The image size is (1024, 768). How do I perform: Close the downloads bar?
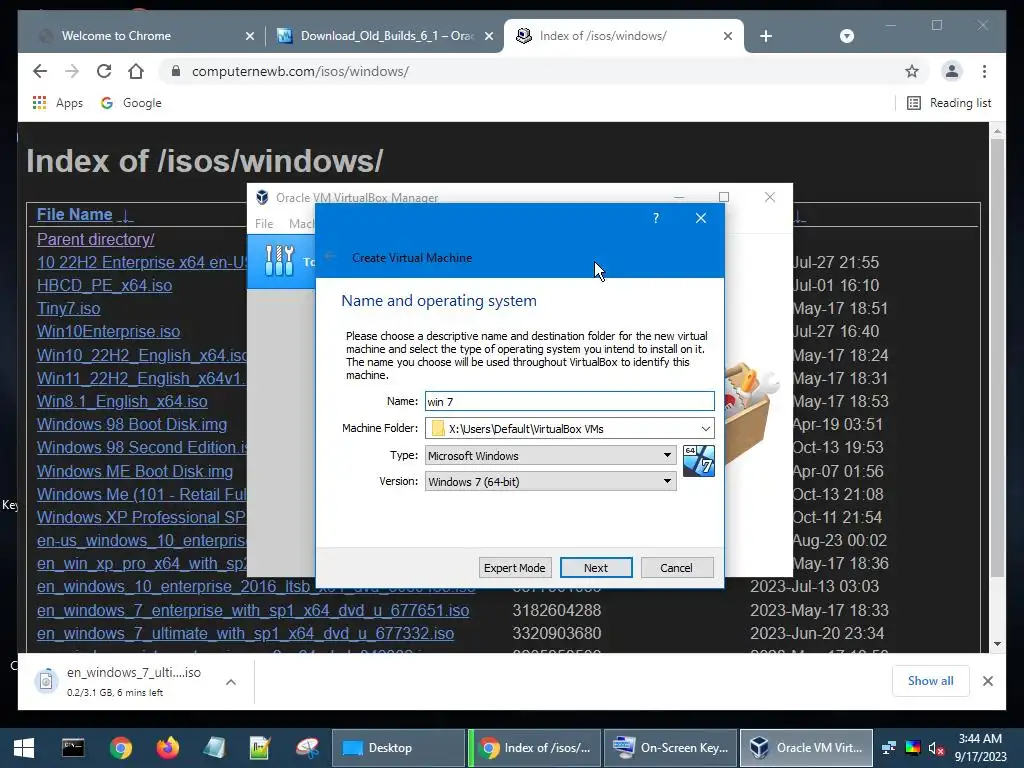pos(987,681)
